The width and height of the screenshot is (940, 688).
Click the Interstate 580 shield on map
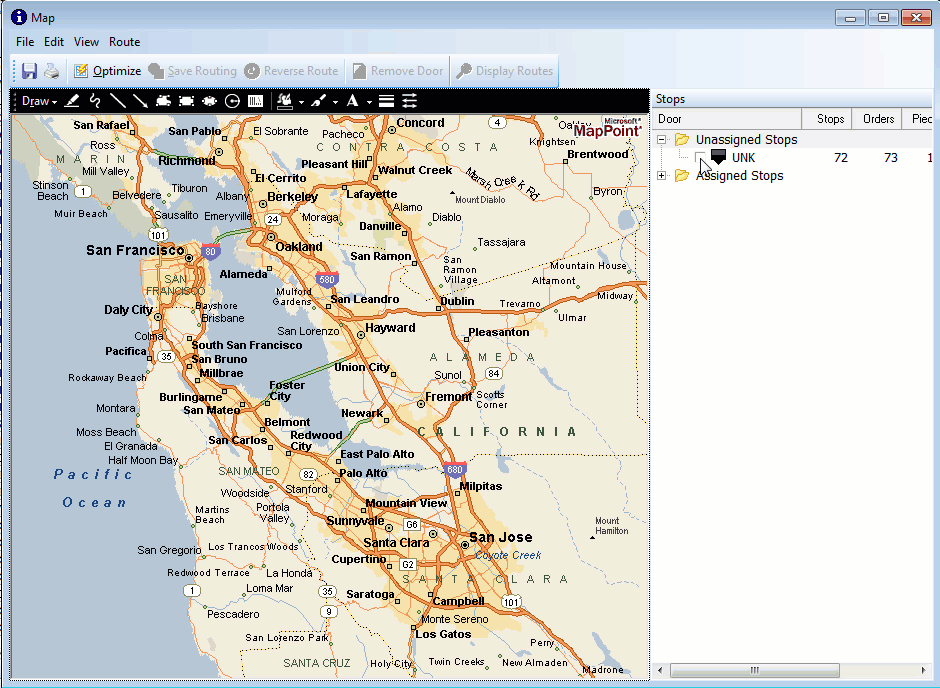pos(327,279)
